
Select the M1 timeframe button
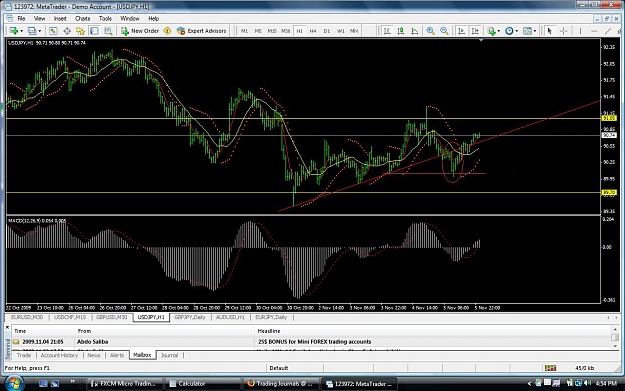pyautogui.click(x=244, y=31)
